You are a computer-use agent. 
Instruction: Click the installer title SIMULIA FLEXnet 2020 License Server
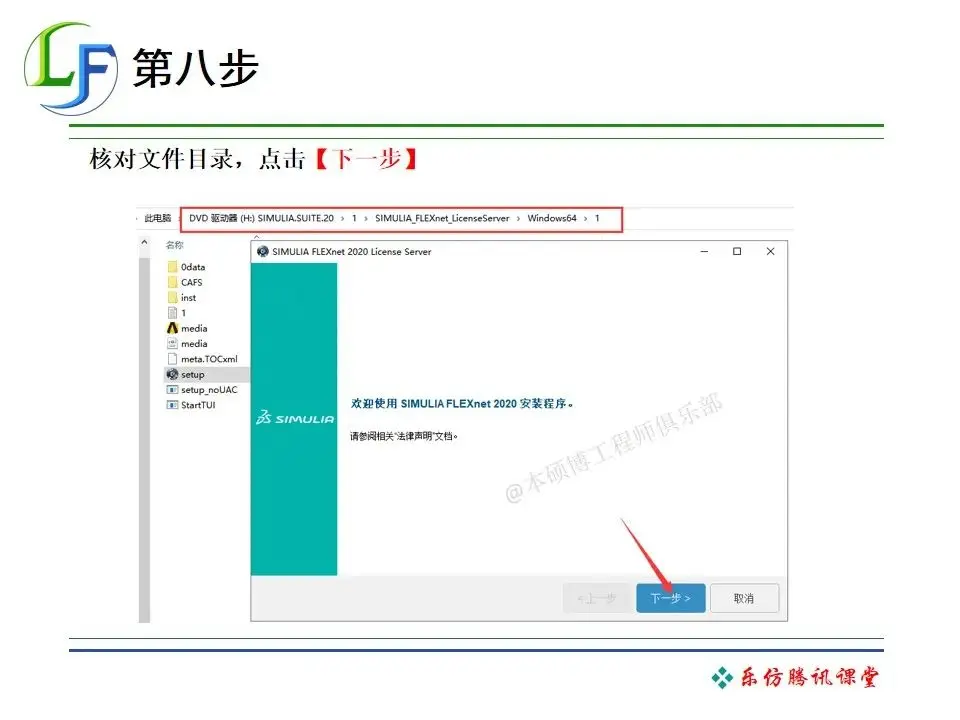[351, 252]
